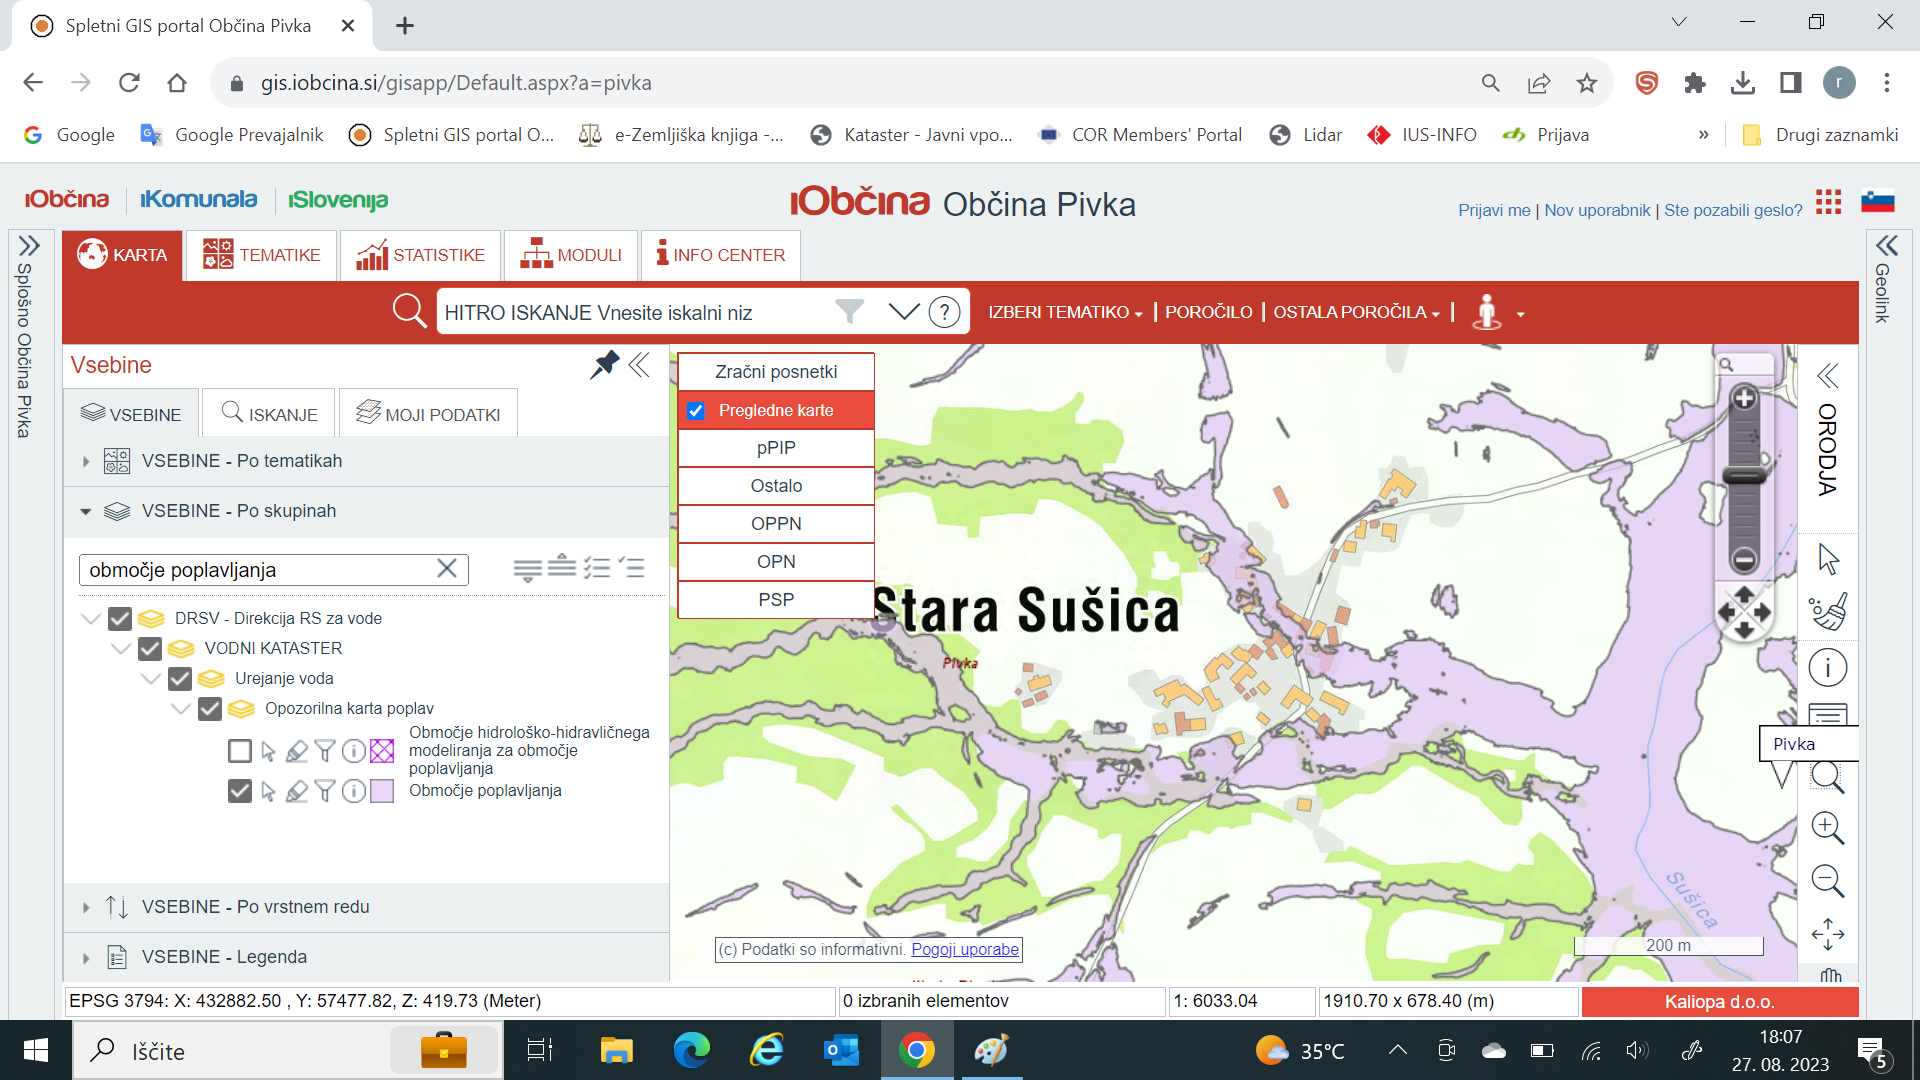Expand VSEBINE - Po tematikah tree section
This screenshot has height=1080, width=1920.
pyautogui.click(x=88, y=460)
